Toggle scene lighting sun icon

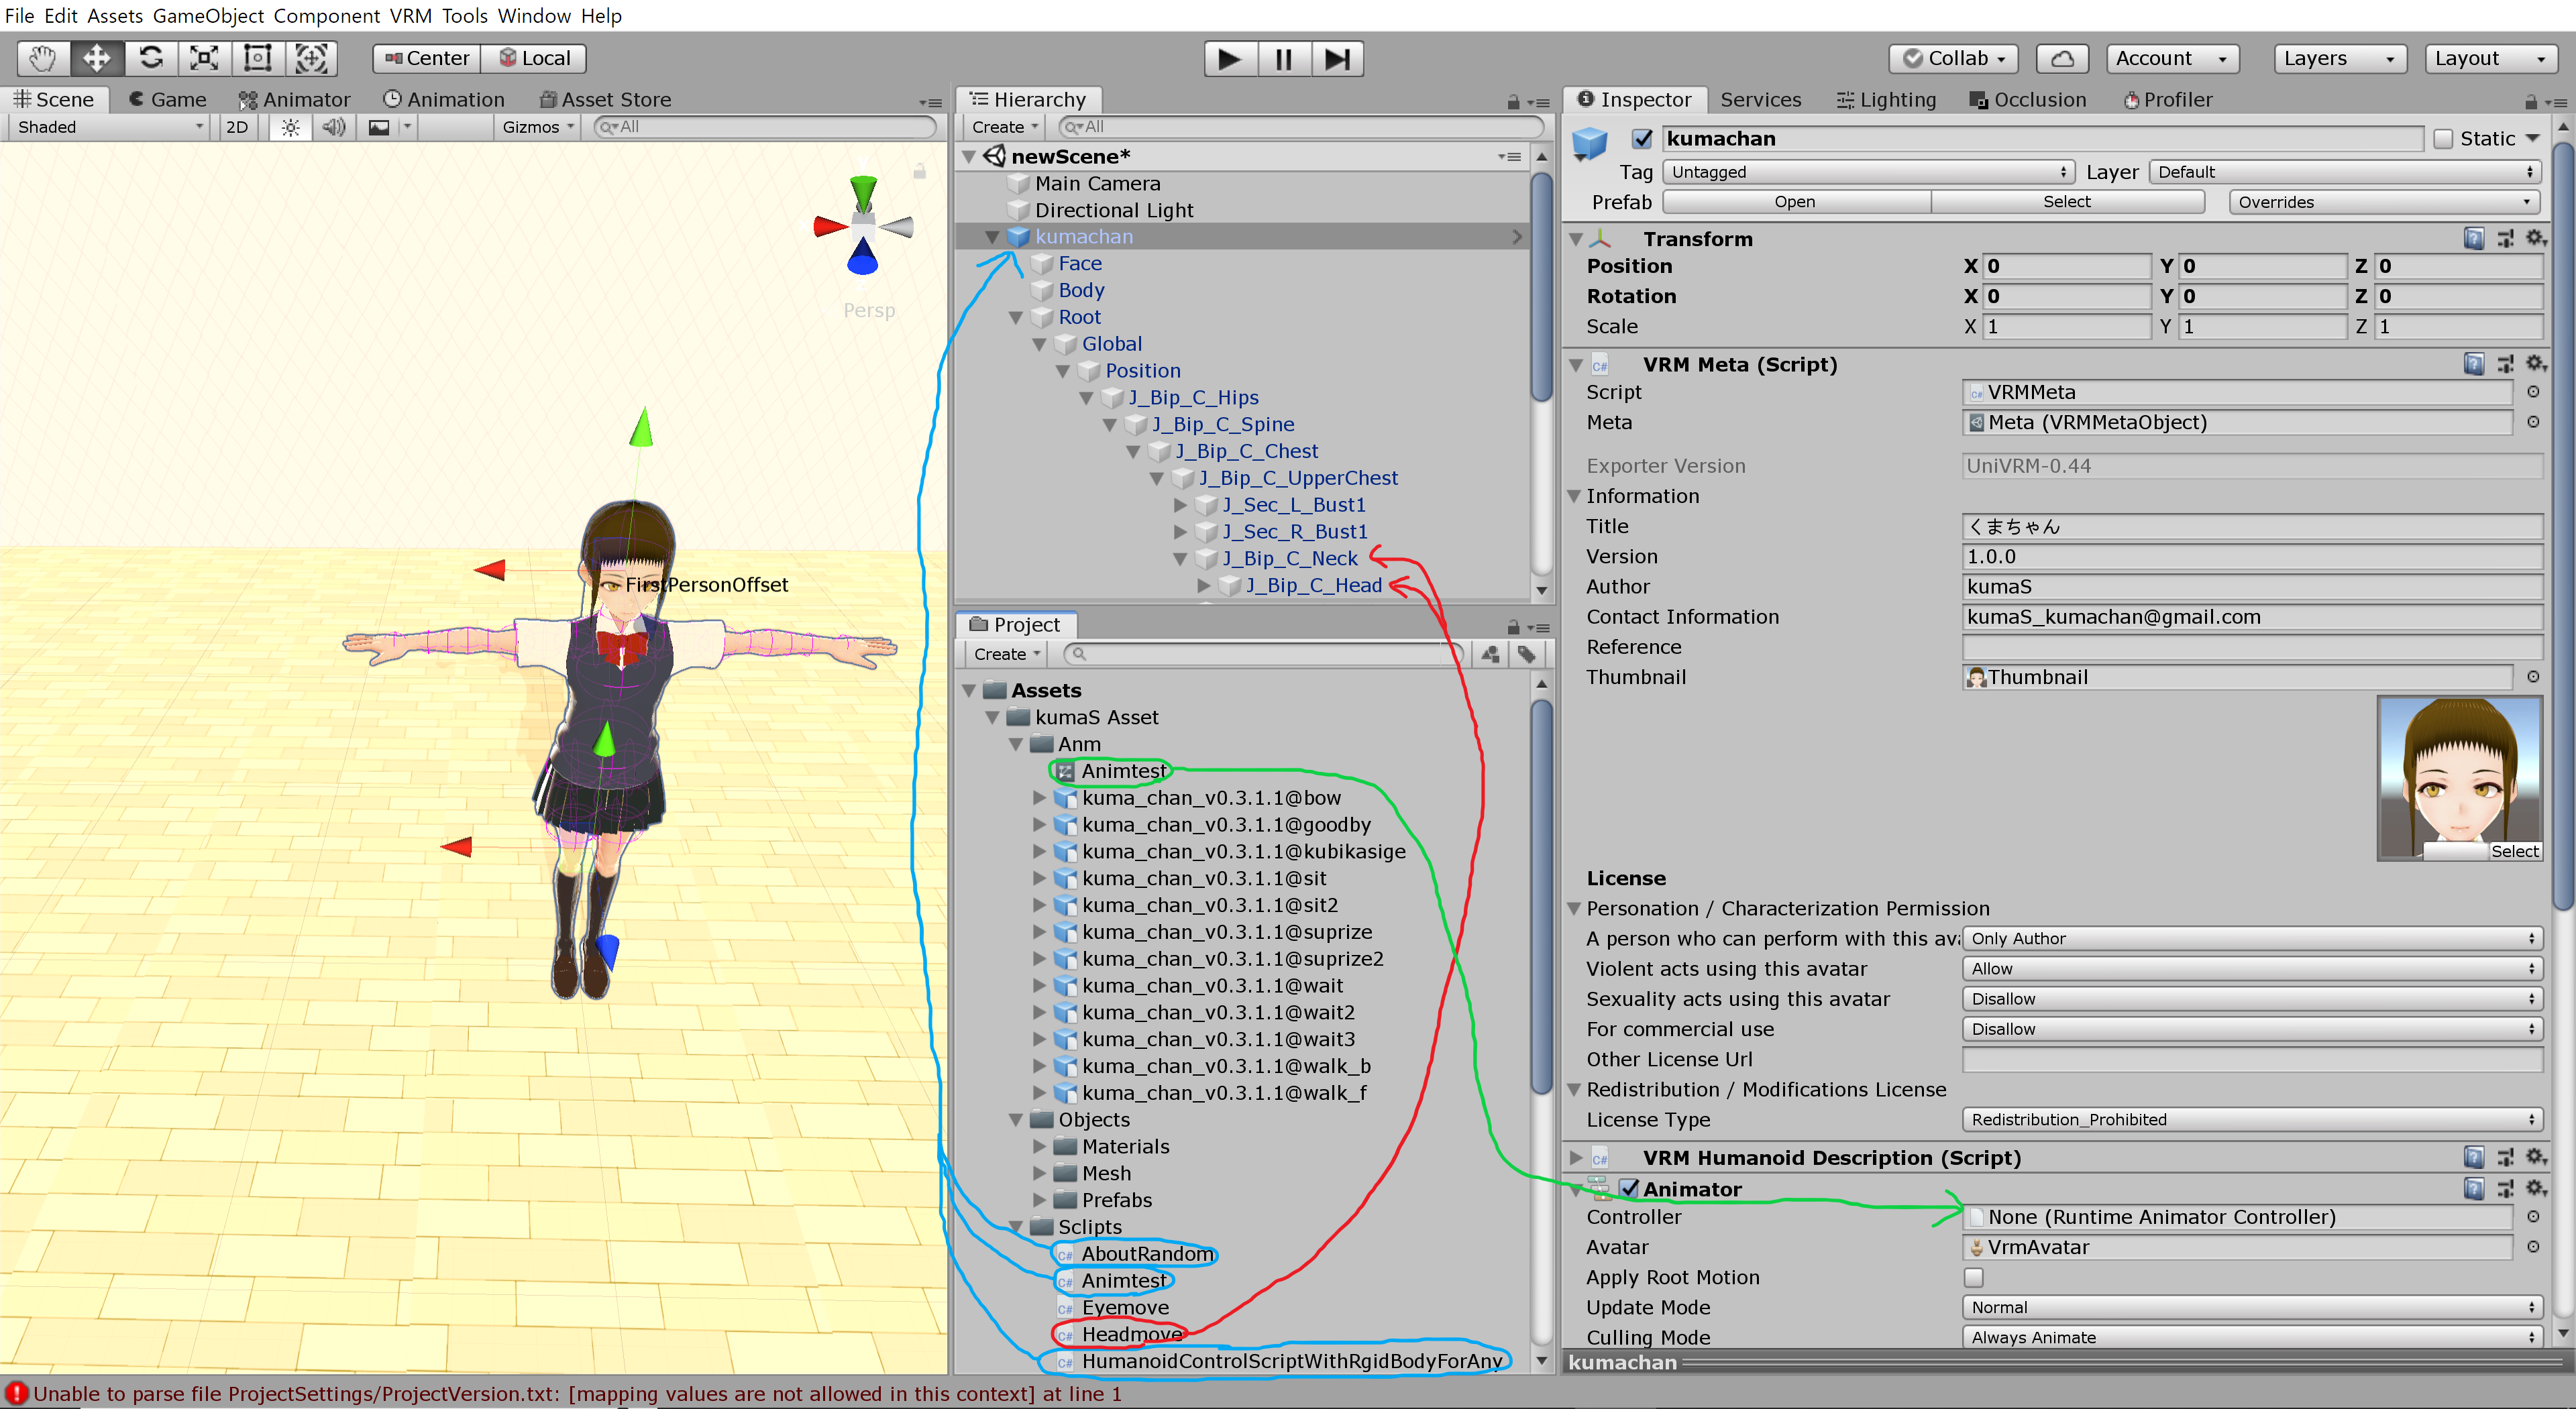pyautogui.click(x=290, y=127)
